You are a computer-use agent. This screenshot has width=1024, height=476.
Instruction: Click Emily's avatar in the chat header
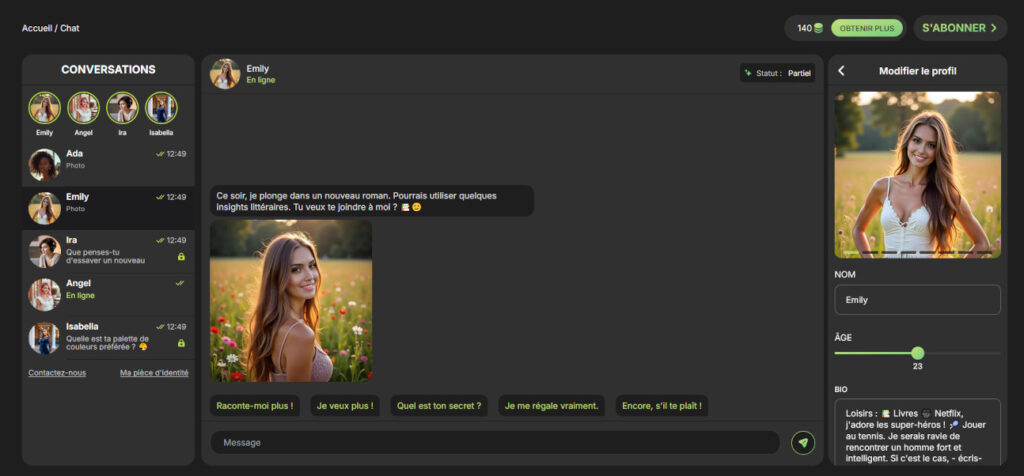tap(225, 74)
